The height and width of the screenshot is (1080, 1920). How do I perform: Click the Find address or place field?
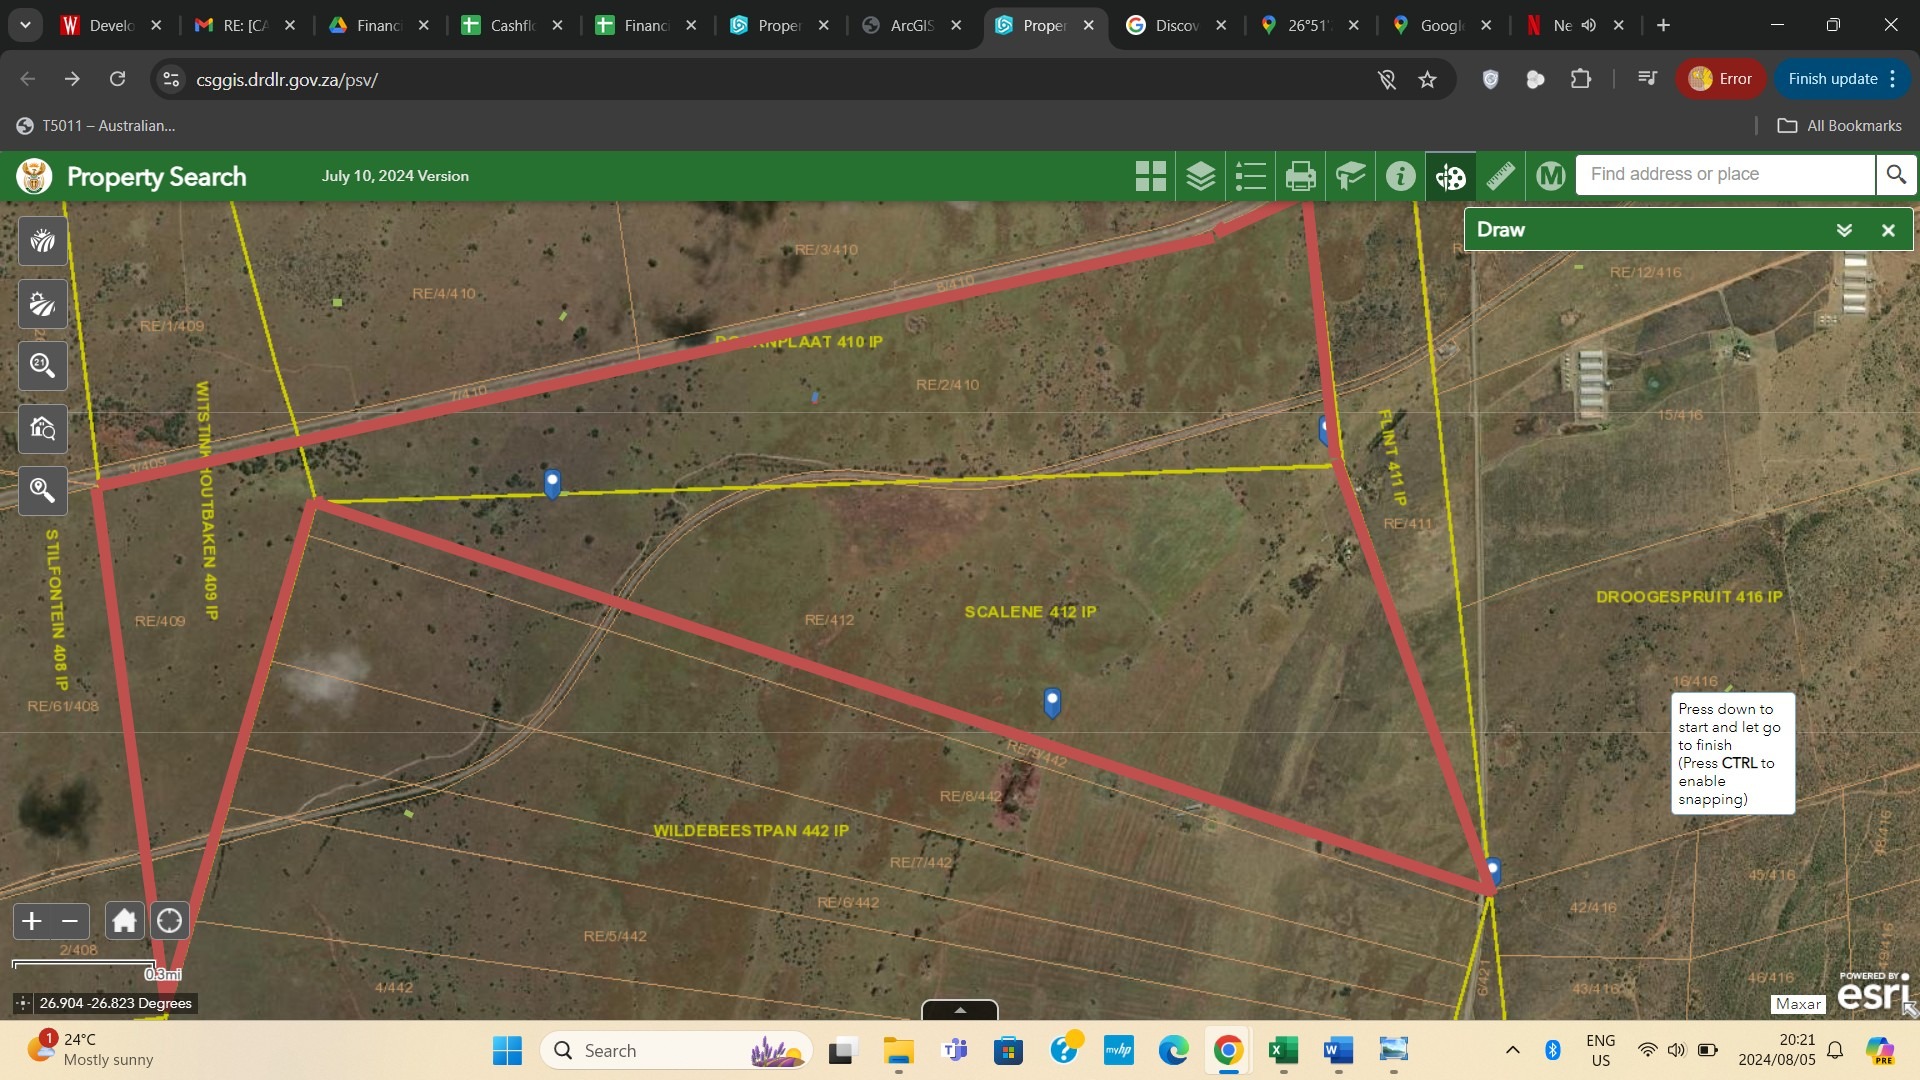(x=1725, y=174)
